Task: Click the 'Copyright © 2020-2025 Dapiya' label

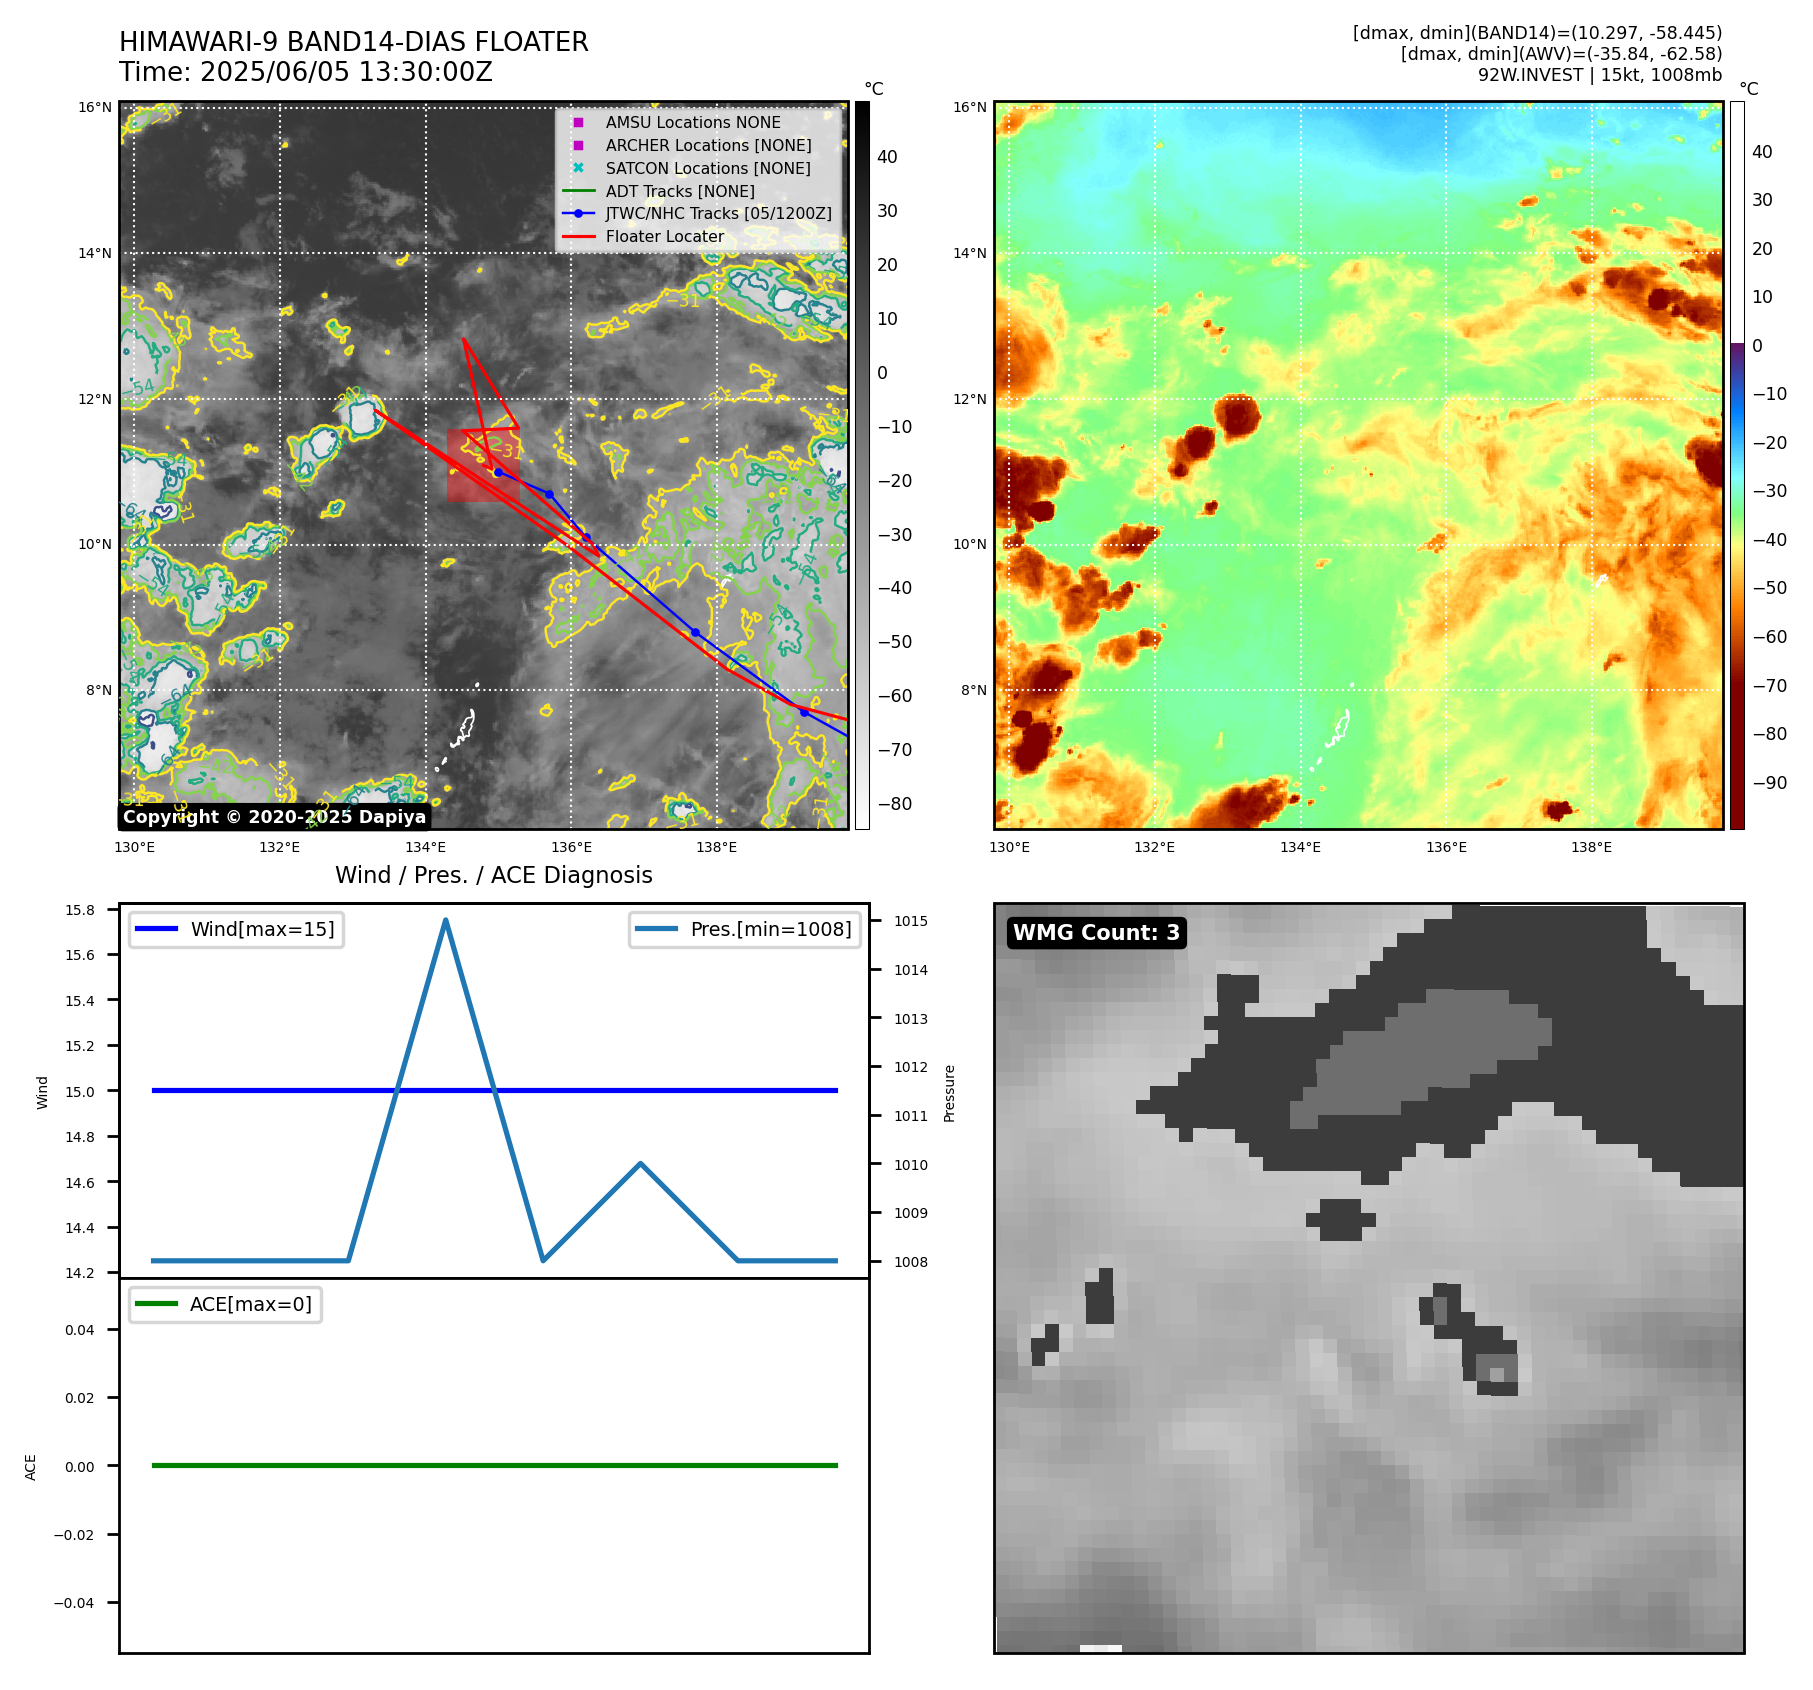Action: [275, 817]
